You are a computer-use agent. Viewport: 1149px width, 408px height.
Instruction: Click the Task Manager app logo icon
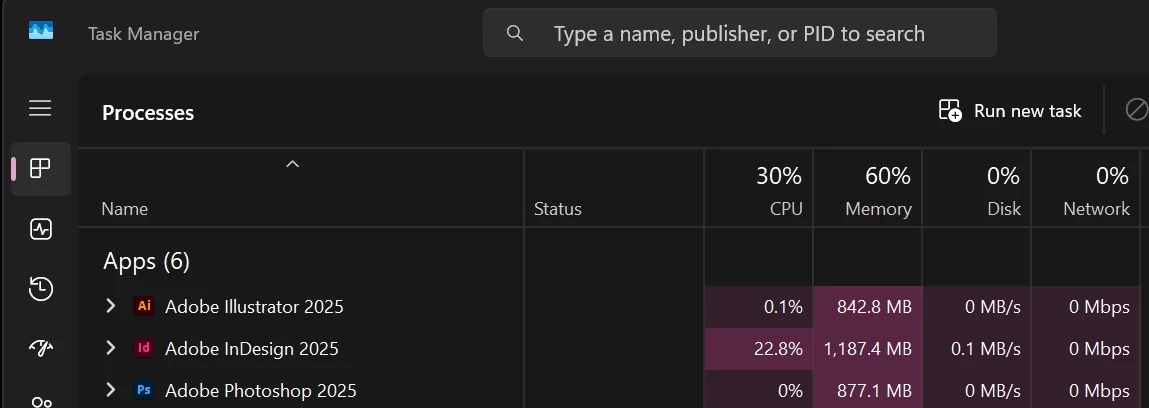point(41,31)
